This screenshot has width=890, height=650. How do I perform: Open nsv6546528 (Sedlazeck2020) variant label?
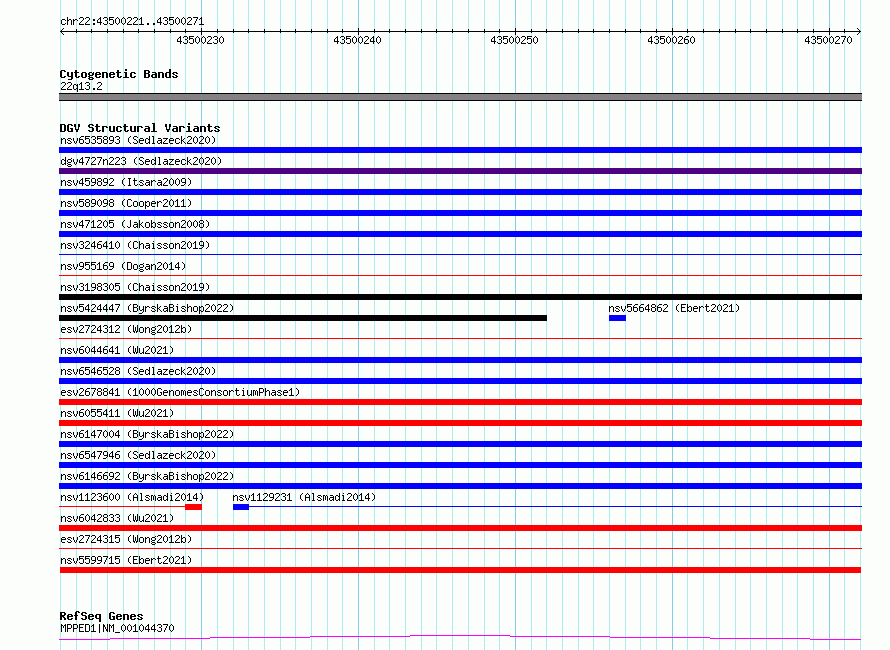click(x=138, y=371)
